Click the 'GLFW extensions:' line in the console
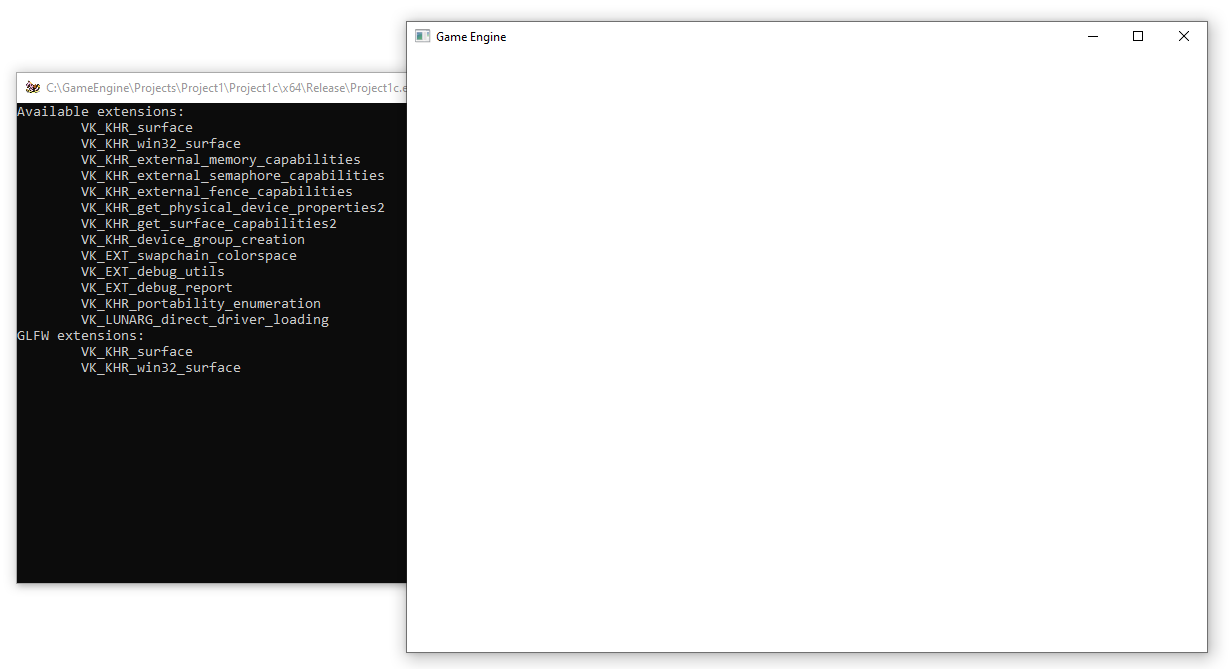The width and height of the screenshot is (1230, 669). tap(81, 336)
